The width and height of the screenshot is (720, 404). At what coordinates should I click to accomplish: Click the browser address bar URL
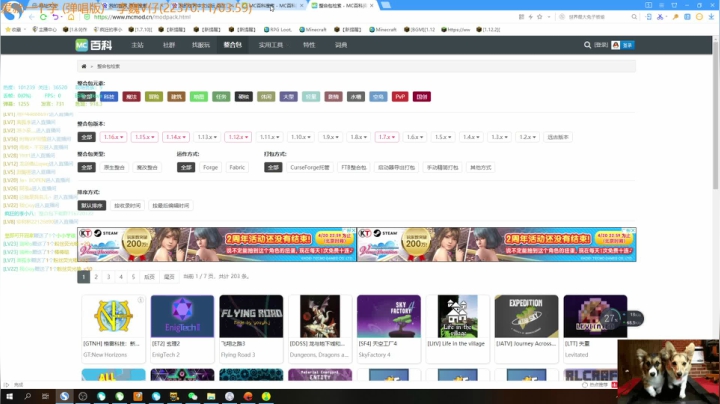[x=142, y=17]
